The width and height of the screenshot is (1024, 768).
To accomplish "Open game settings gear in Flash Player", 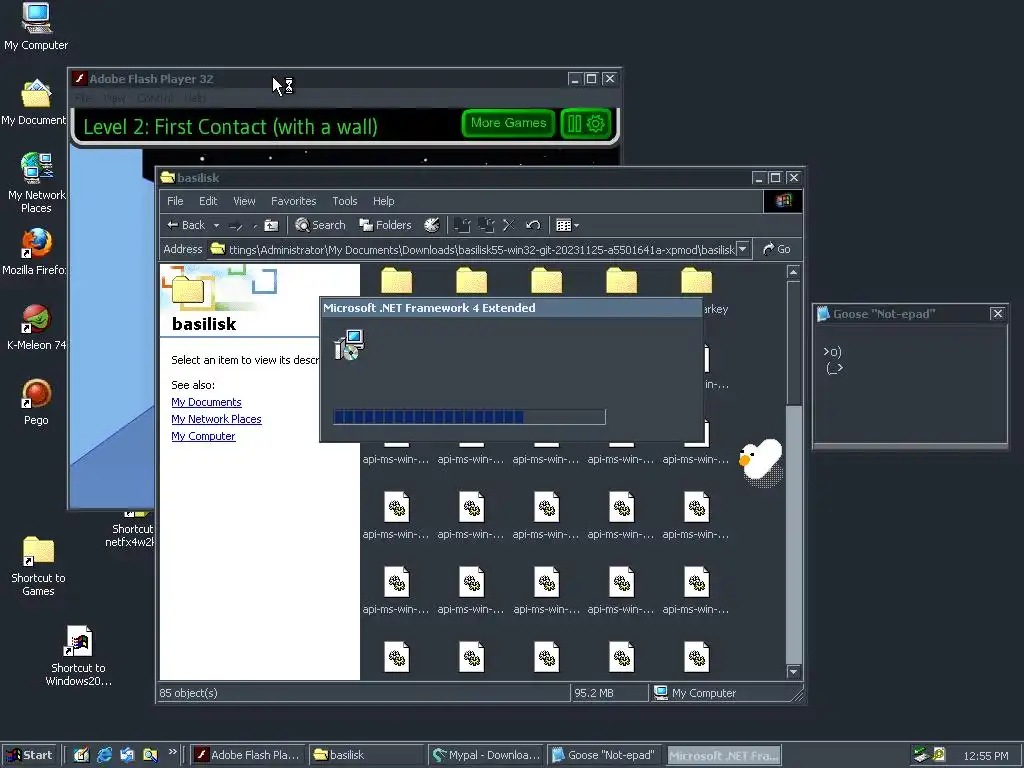I will coord(596,123).
